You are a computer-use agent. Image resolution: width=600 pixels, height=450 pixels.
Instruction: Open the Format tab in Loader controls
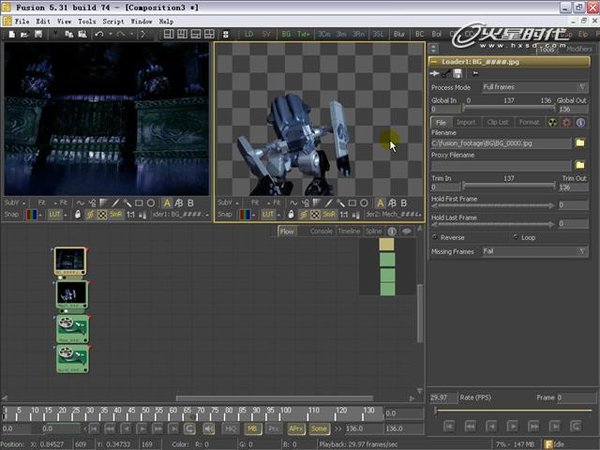529,122
